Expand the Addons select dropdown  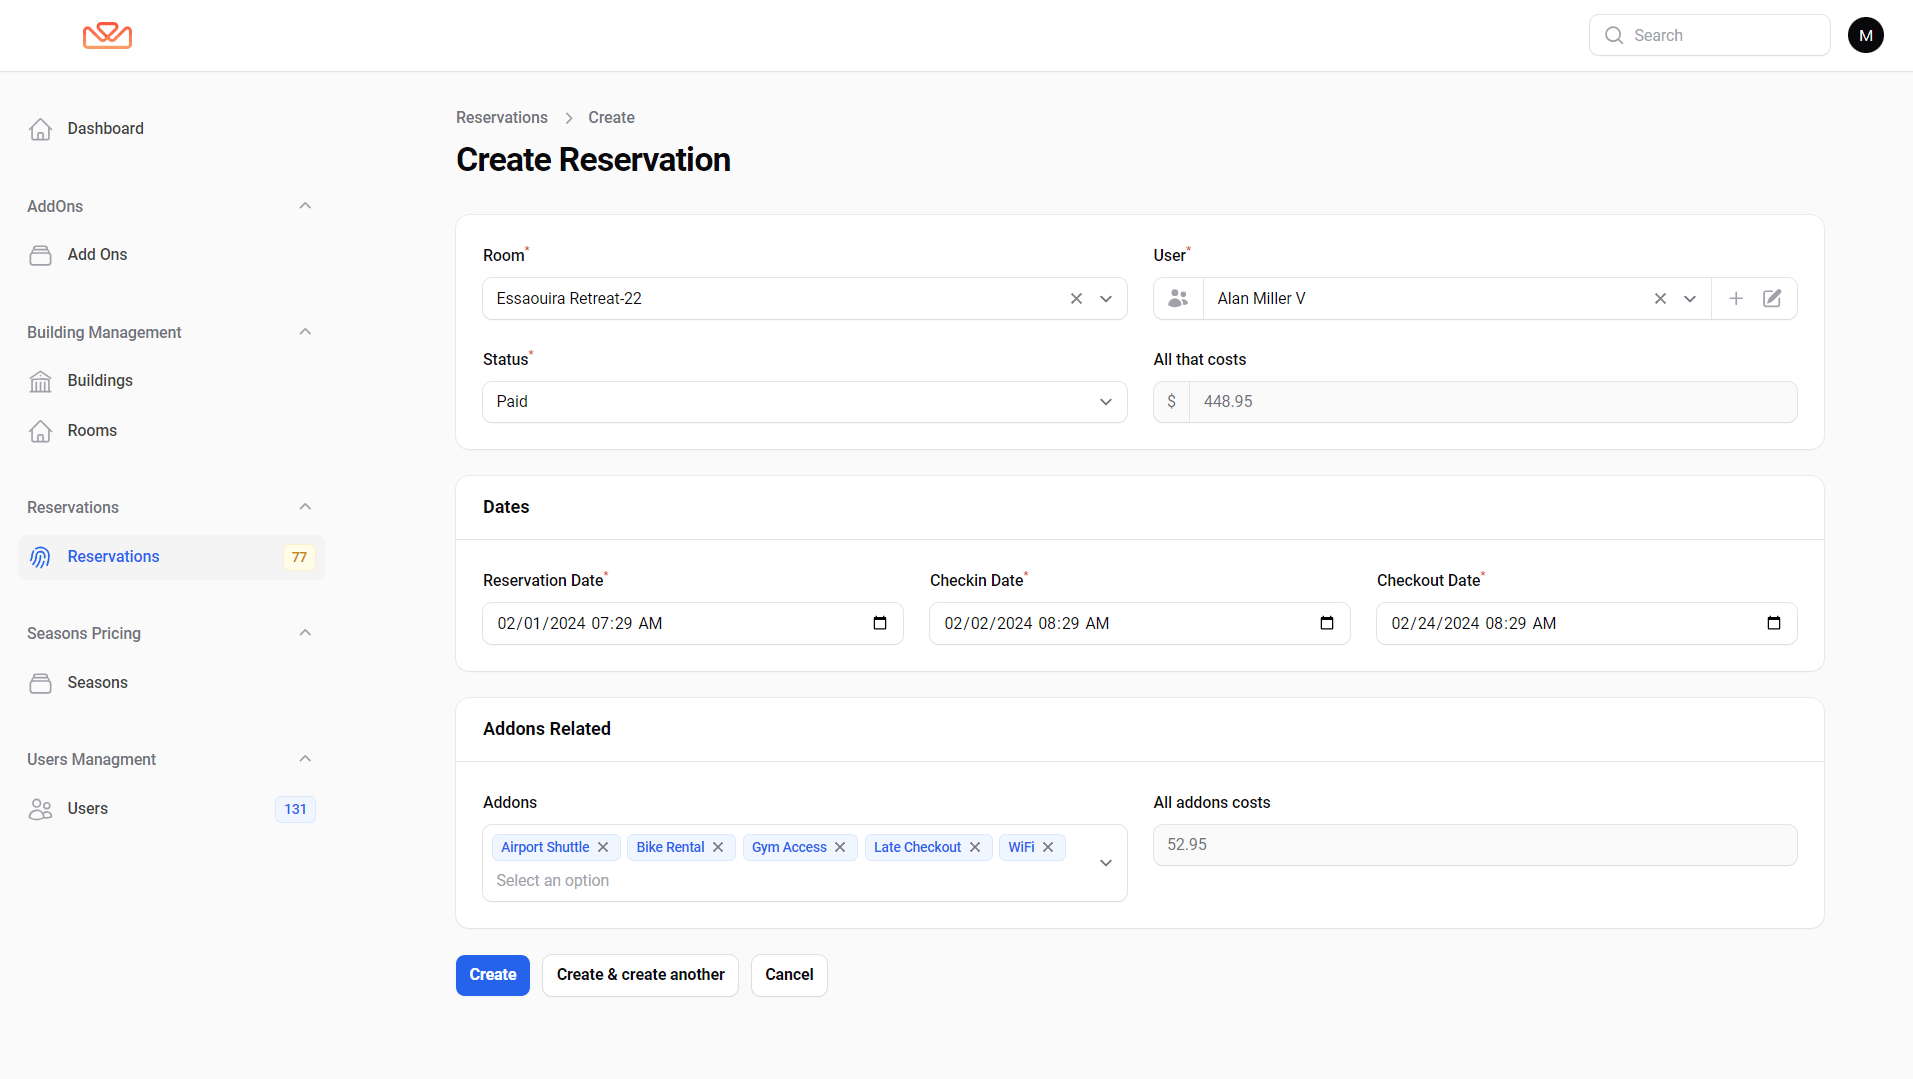pyautogui.click(x=1105, y=863)
